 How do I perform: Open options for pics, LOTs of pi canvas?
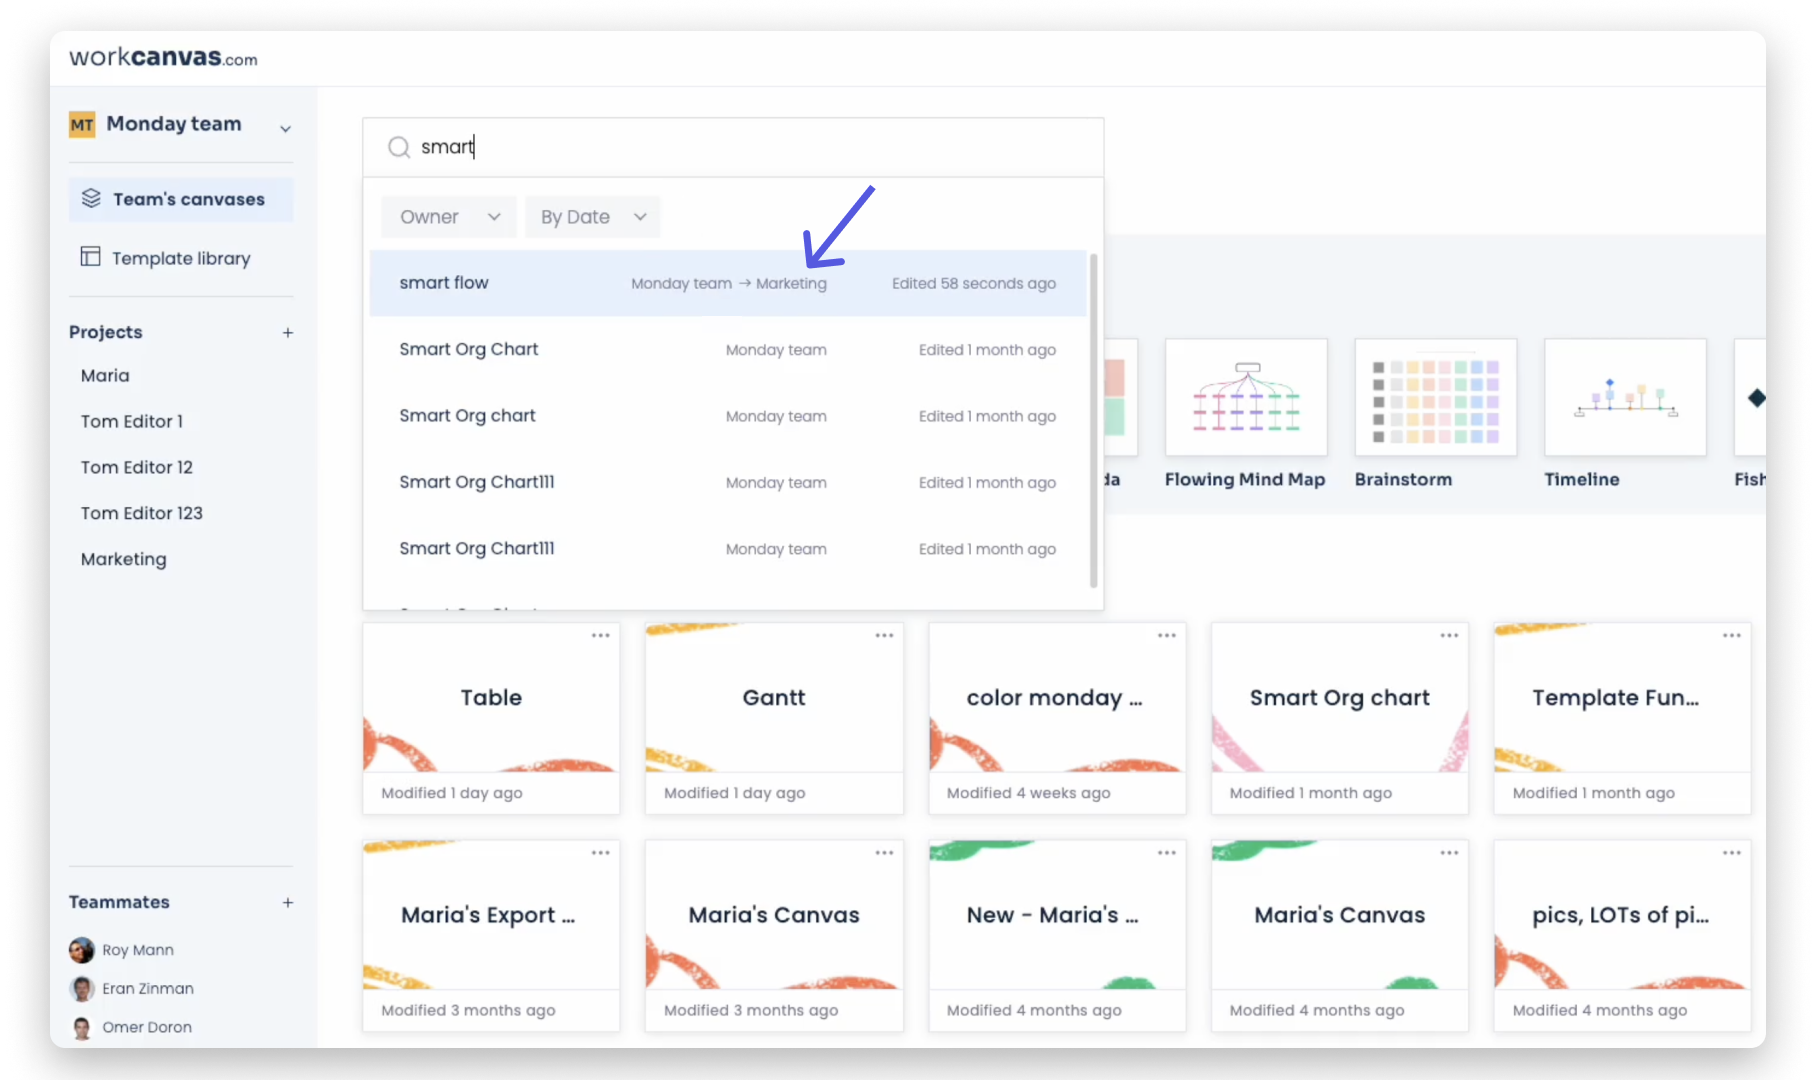coord(1731,852)
